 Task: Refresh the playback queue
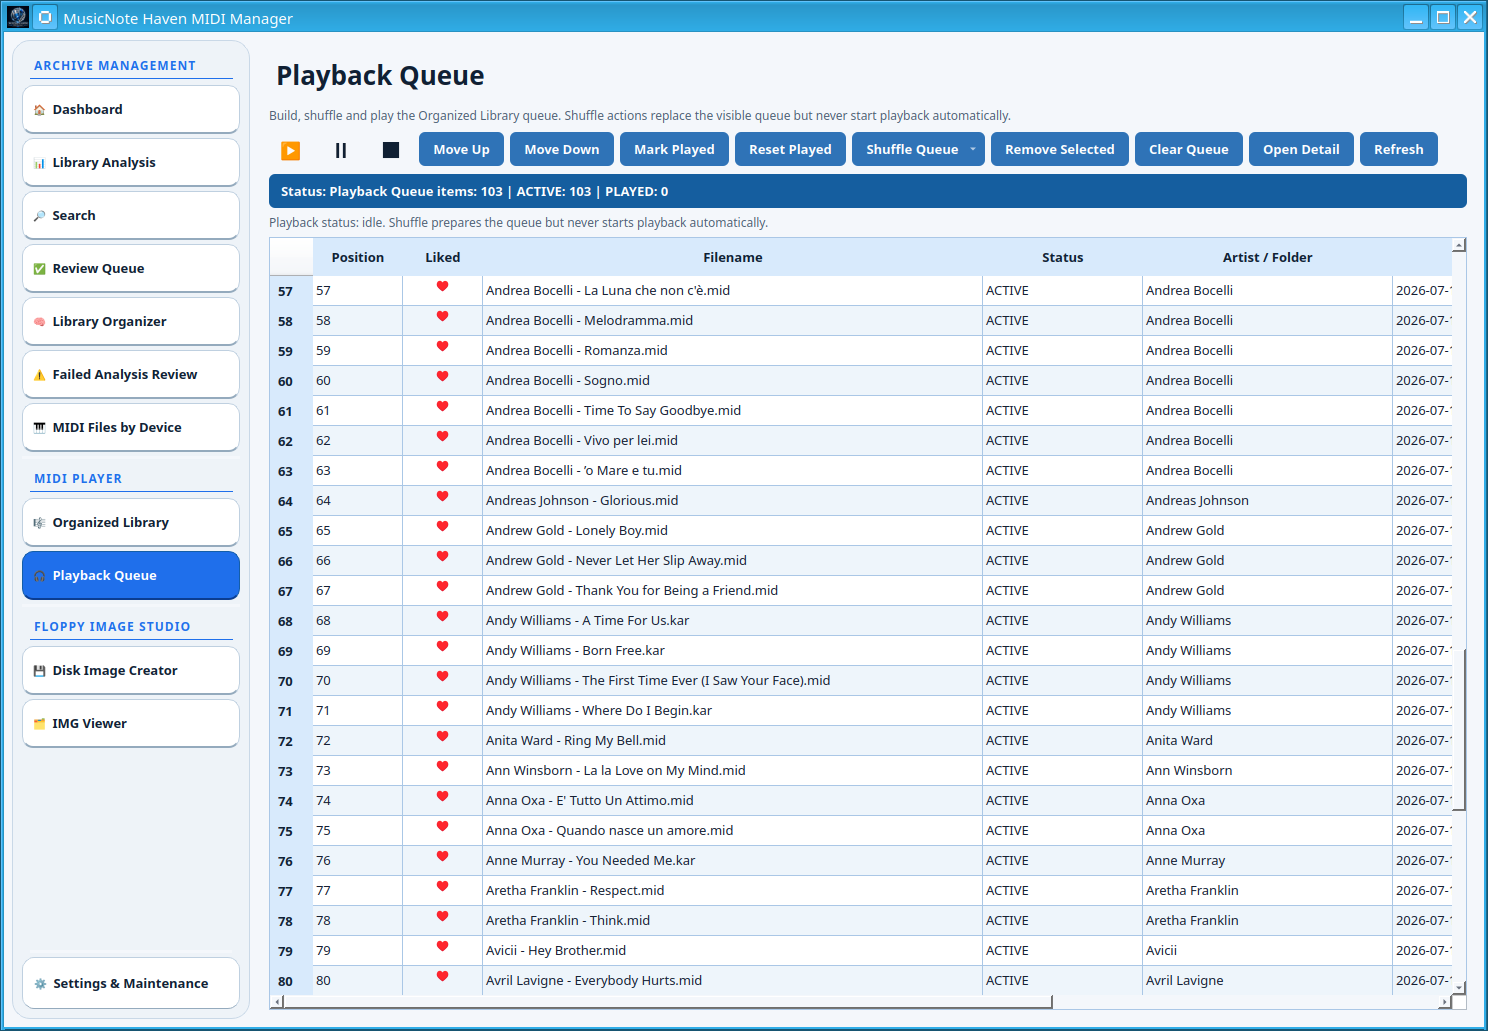[1399, 149]
